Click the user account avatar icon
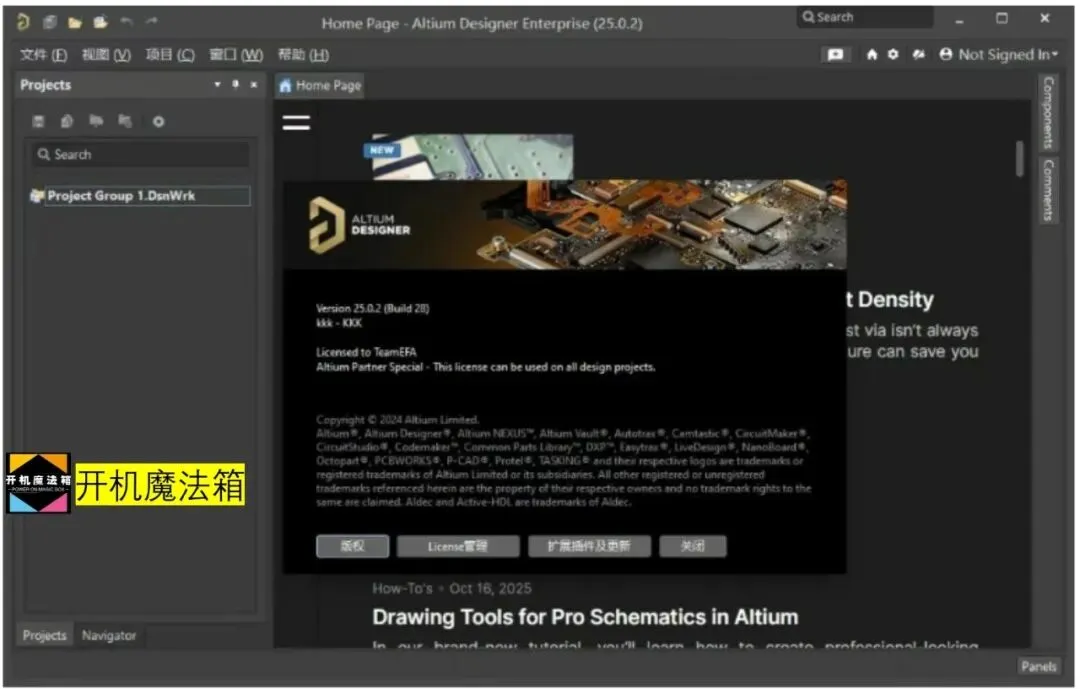 (x=946, y=54)
